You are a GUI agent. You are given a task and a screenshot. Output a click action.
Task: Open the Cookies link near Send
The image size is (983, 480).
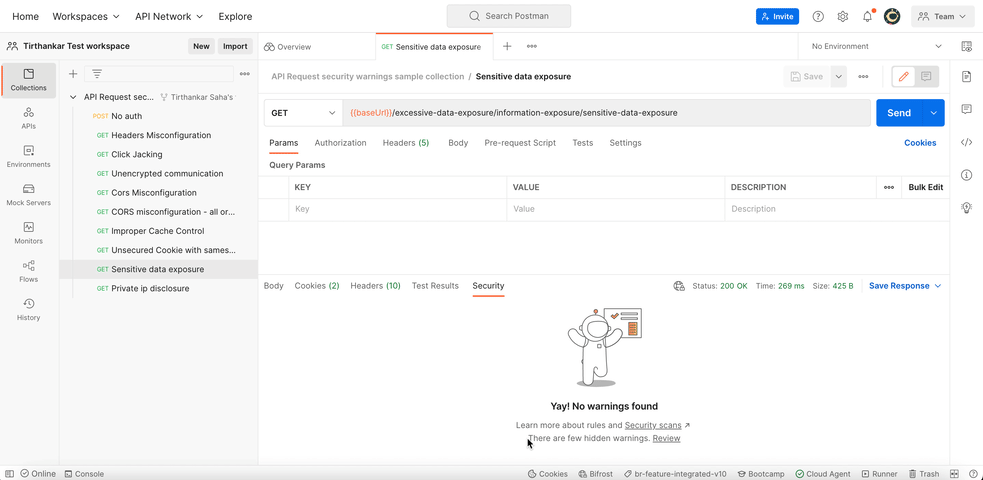[x=920, y=143]
